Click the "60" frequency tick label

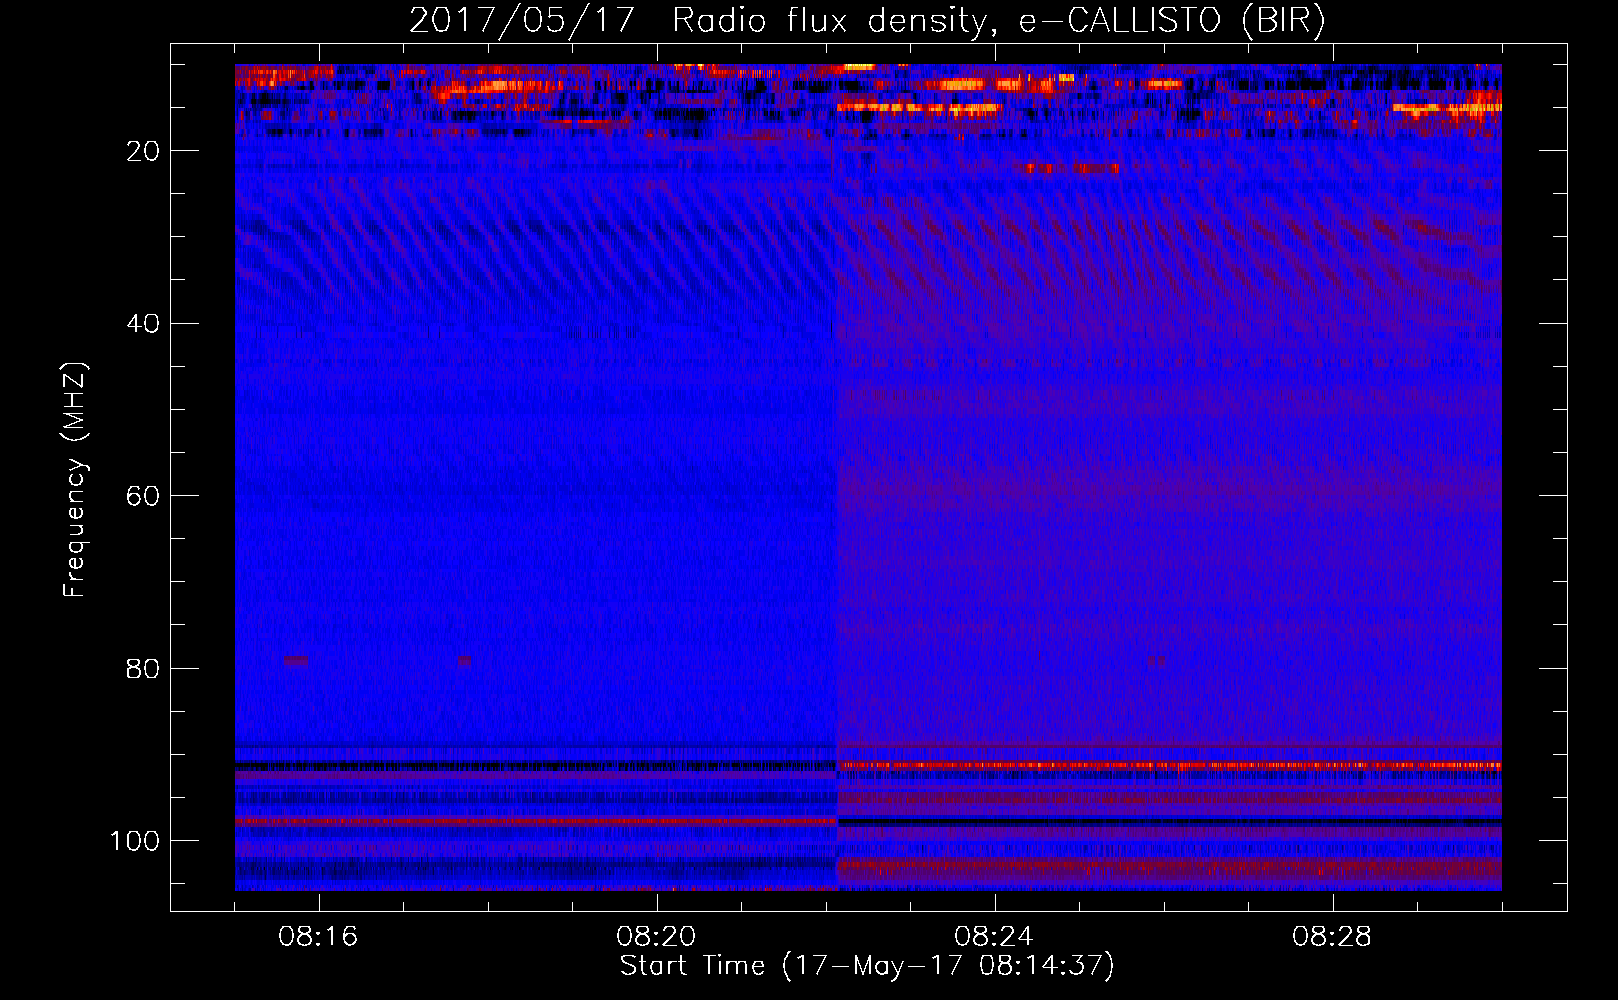coord(144,496)
